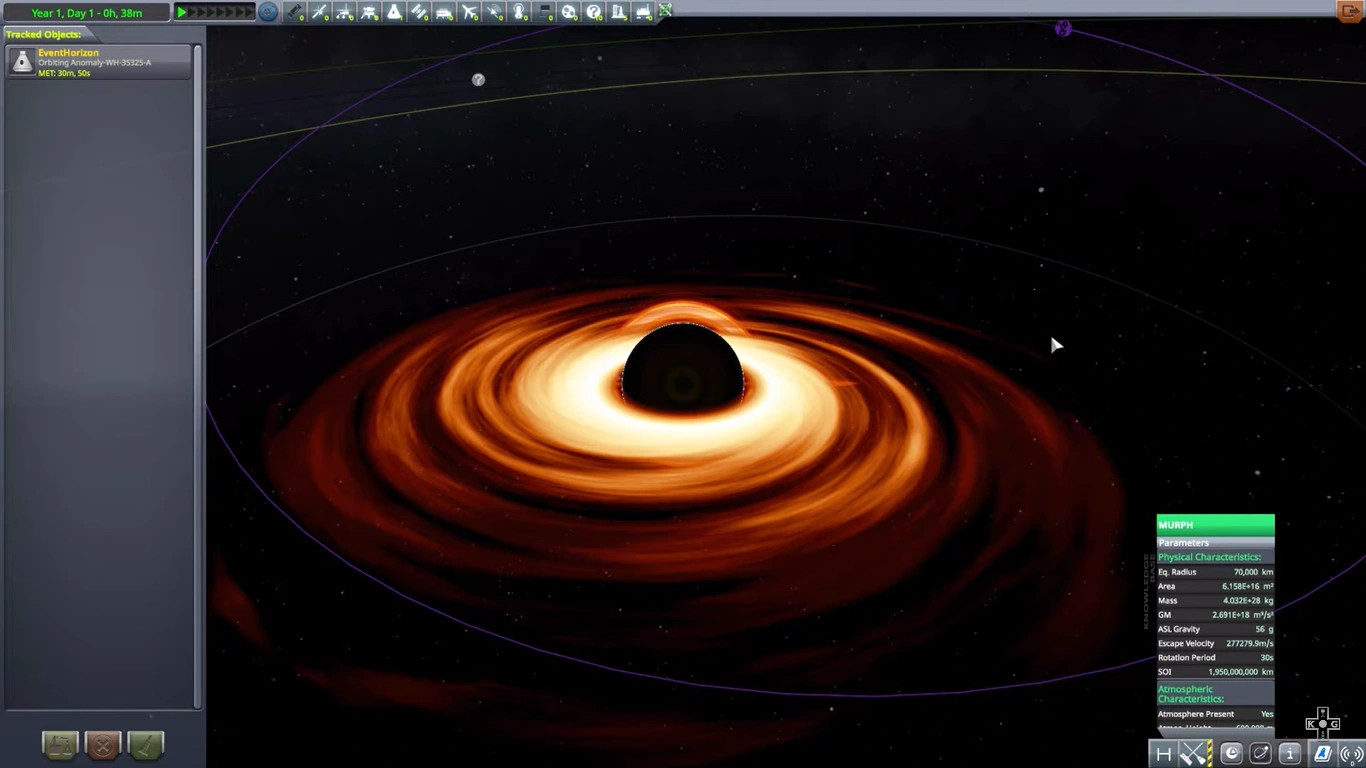Click the SOI 1,950,000,000 km row
The height and width of the screenshot is (768, 1366).
[x=1215, y=672]
